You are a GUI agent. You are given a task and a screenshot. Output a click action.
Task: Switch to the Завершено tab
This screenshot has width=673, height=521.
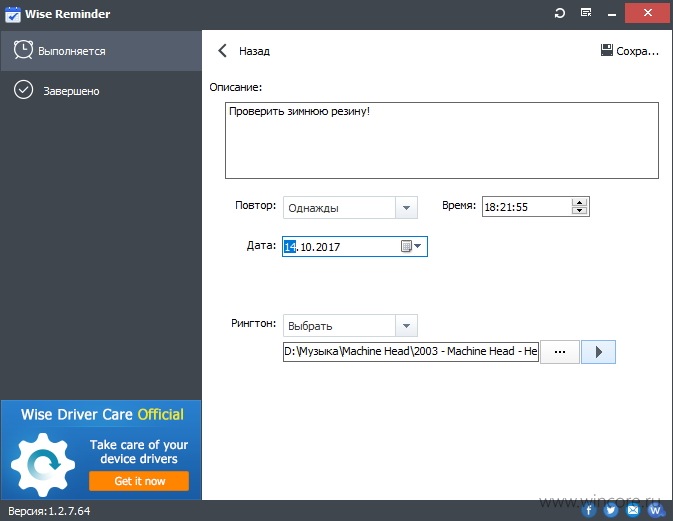(101, 91)
